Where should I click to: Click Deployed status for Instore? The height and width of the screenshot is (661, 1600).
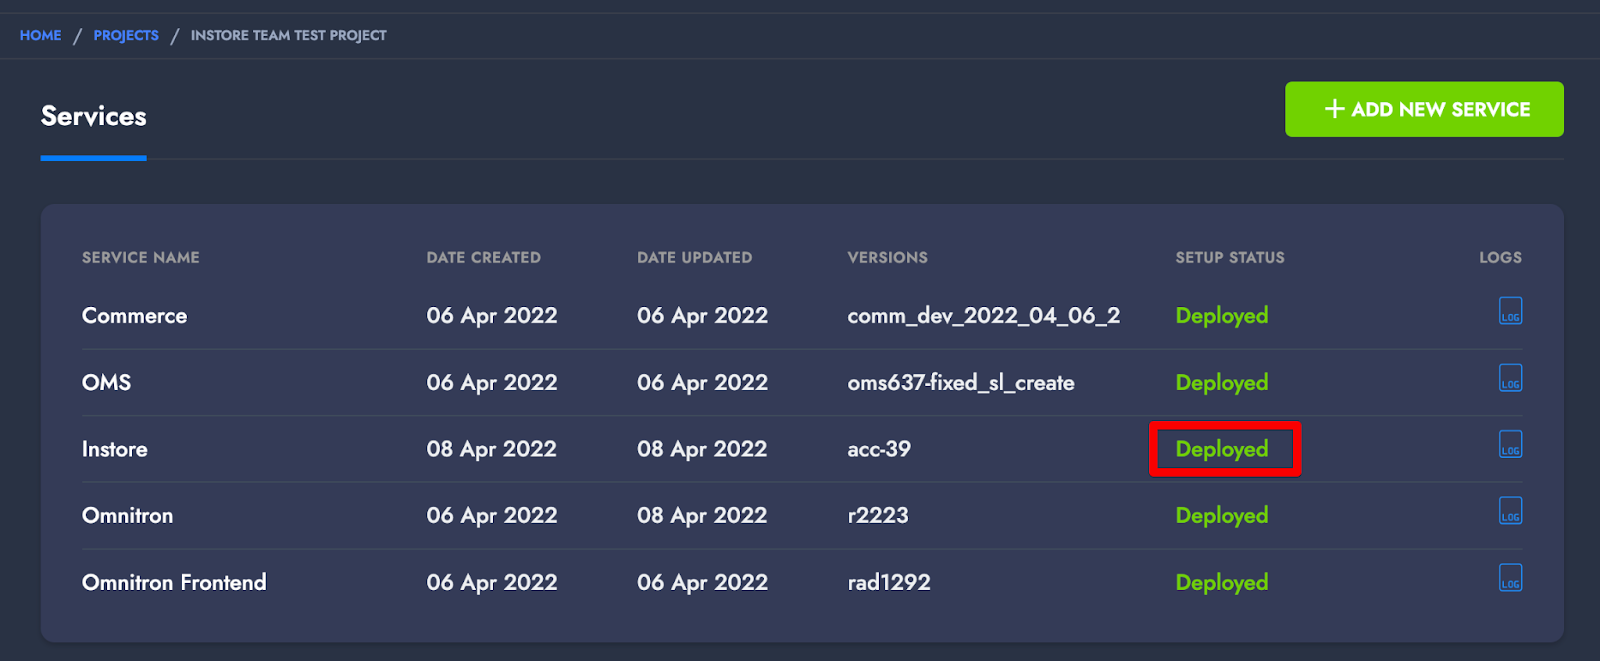coord(1222,449)
